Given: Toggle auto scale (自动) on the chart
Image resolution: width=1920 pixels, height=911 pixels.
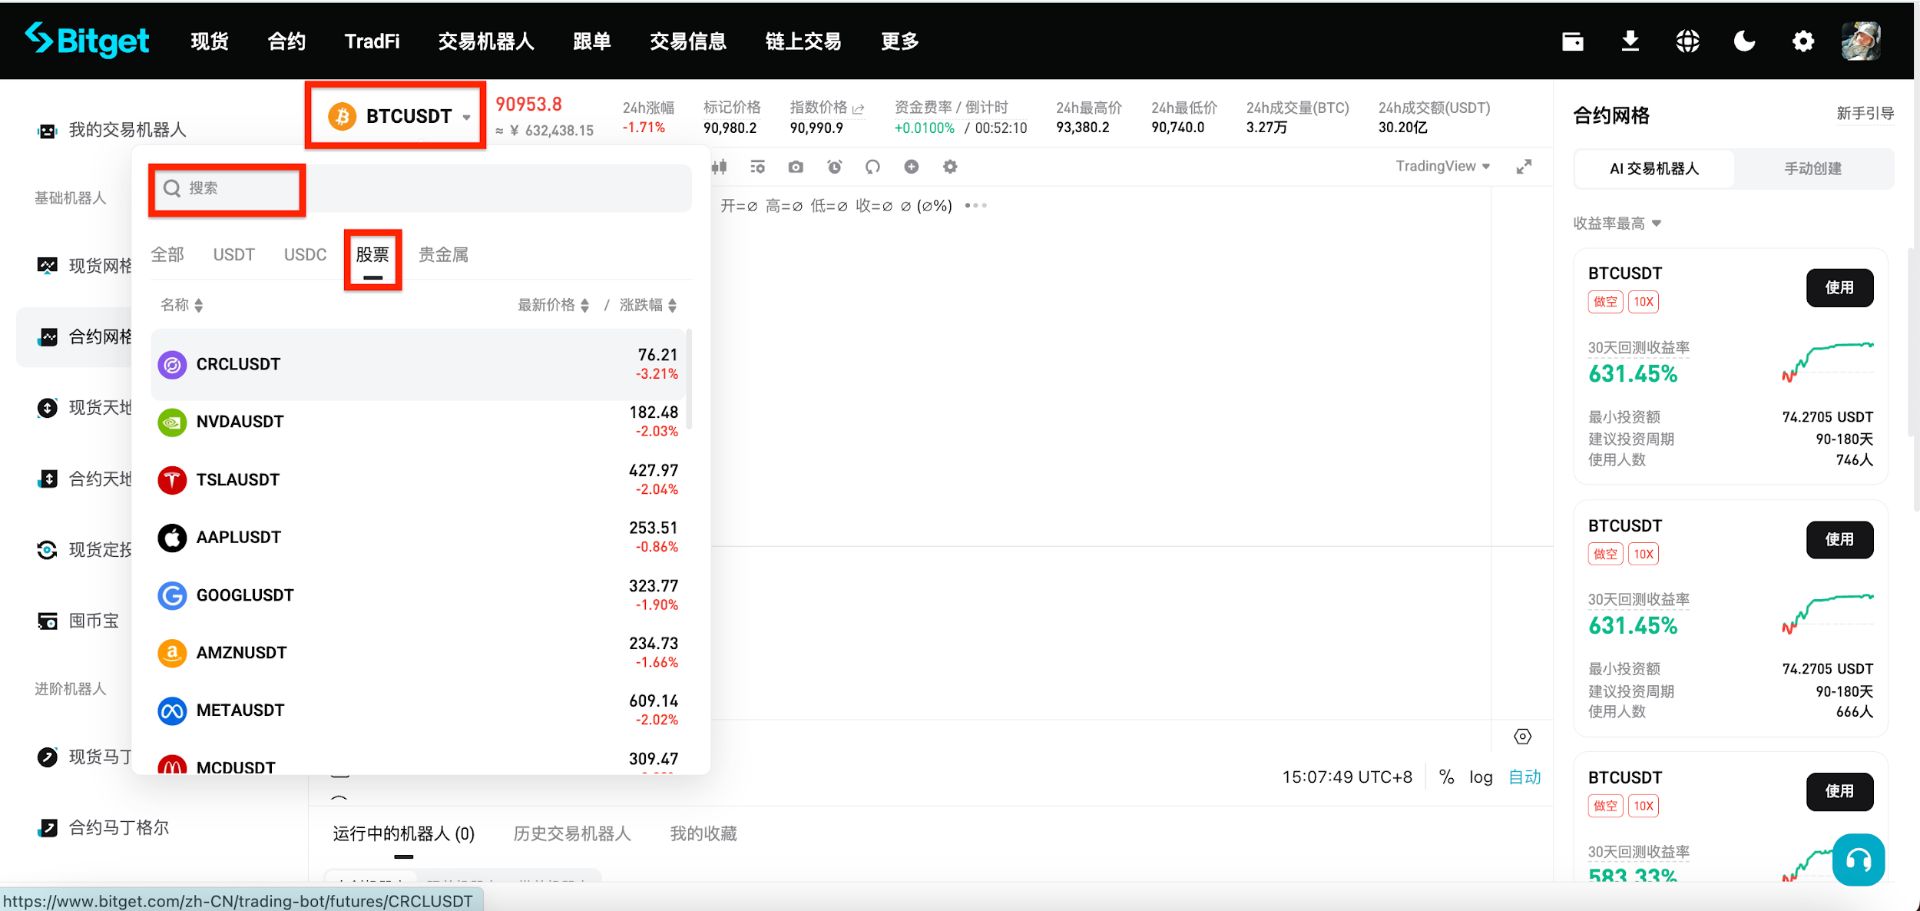Looking at the screenshot, I should (1524, 777).
